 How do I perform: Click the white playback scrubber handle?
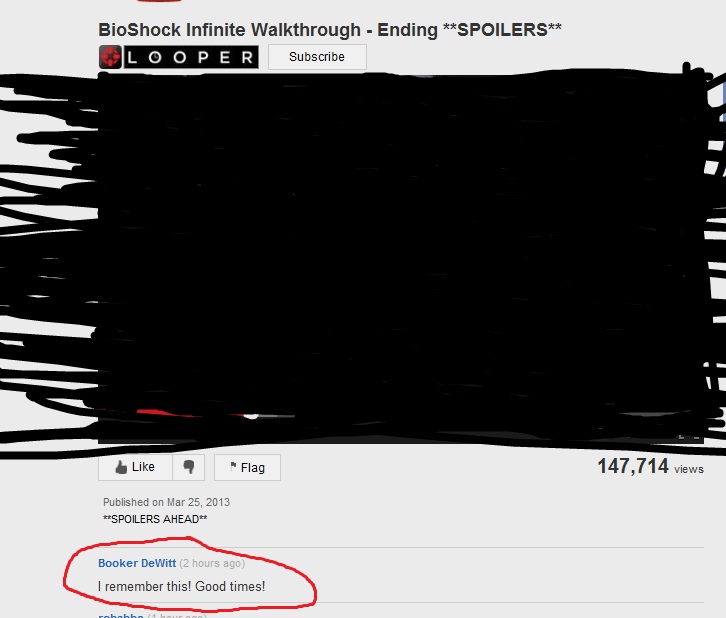[x=251, y=415]
